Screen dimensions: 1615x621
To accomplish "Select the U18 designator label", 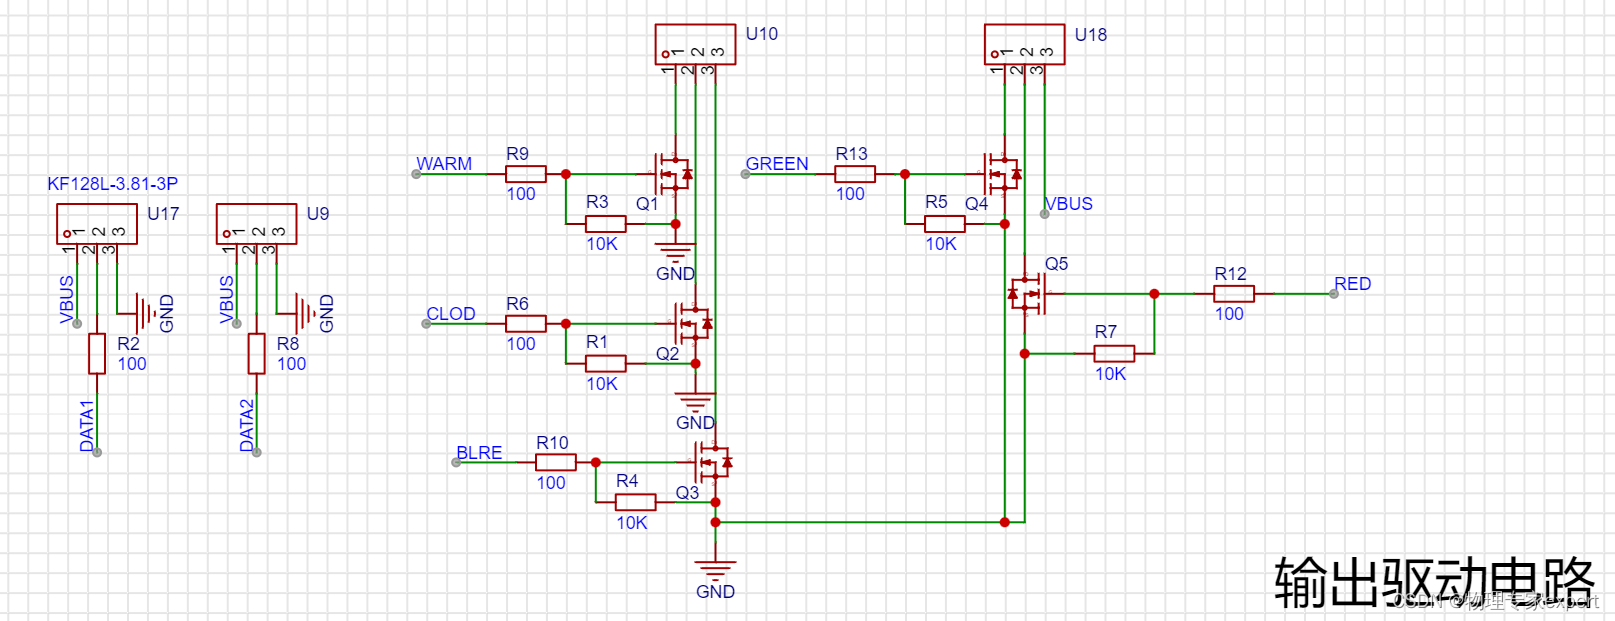I will pyautogui.click(x=1091, y=35).
